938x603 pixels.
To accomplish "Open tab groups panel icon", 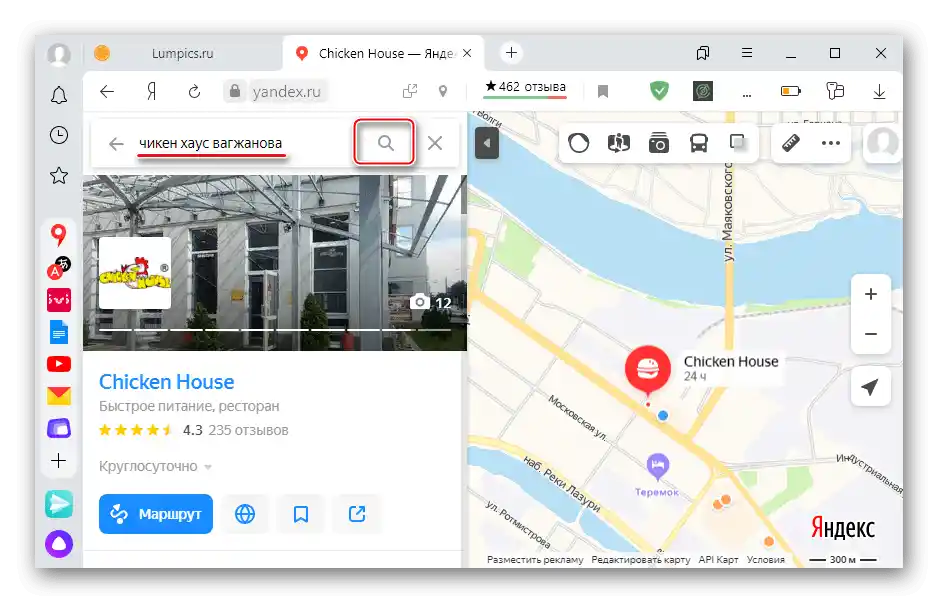I will tap(703, 53).
